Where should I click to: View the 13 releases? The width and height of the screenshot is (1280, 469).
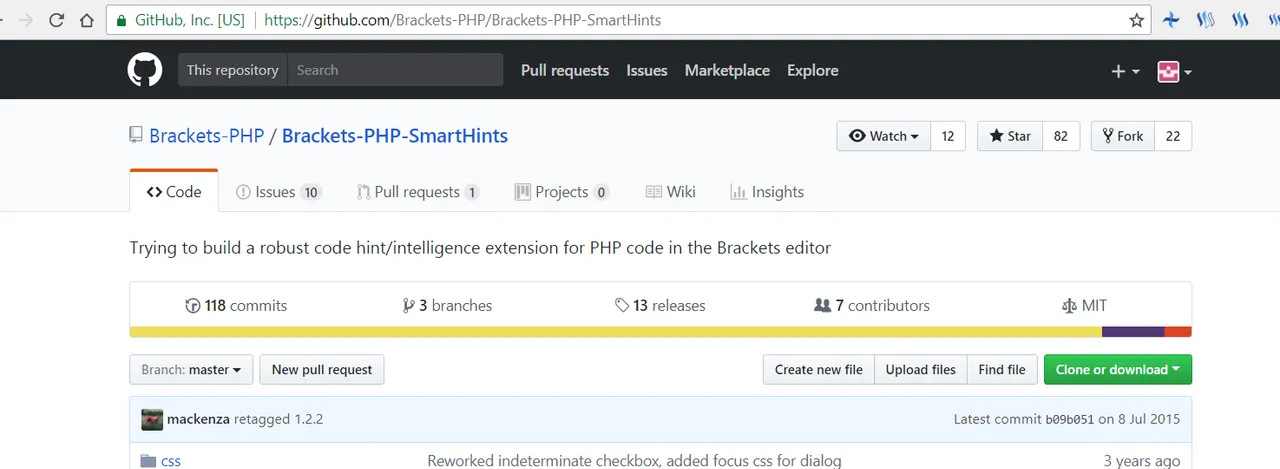[660, 305]
